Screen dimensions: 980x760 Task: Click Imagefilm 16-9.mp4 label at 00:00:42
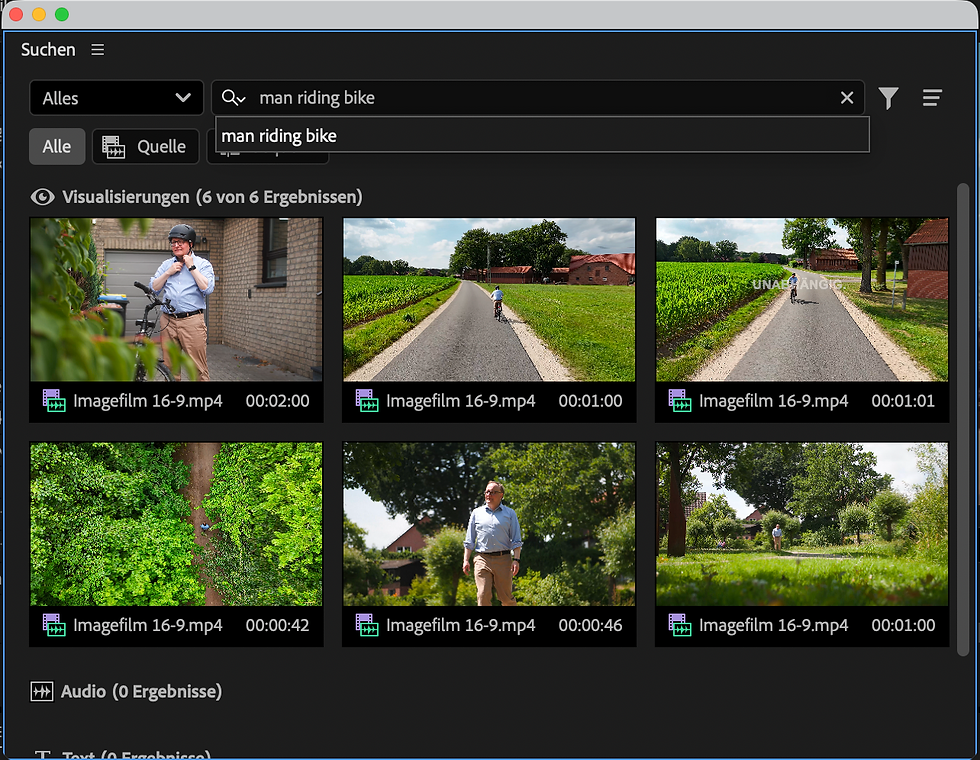click(148, 625)
